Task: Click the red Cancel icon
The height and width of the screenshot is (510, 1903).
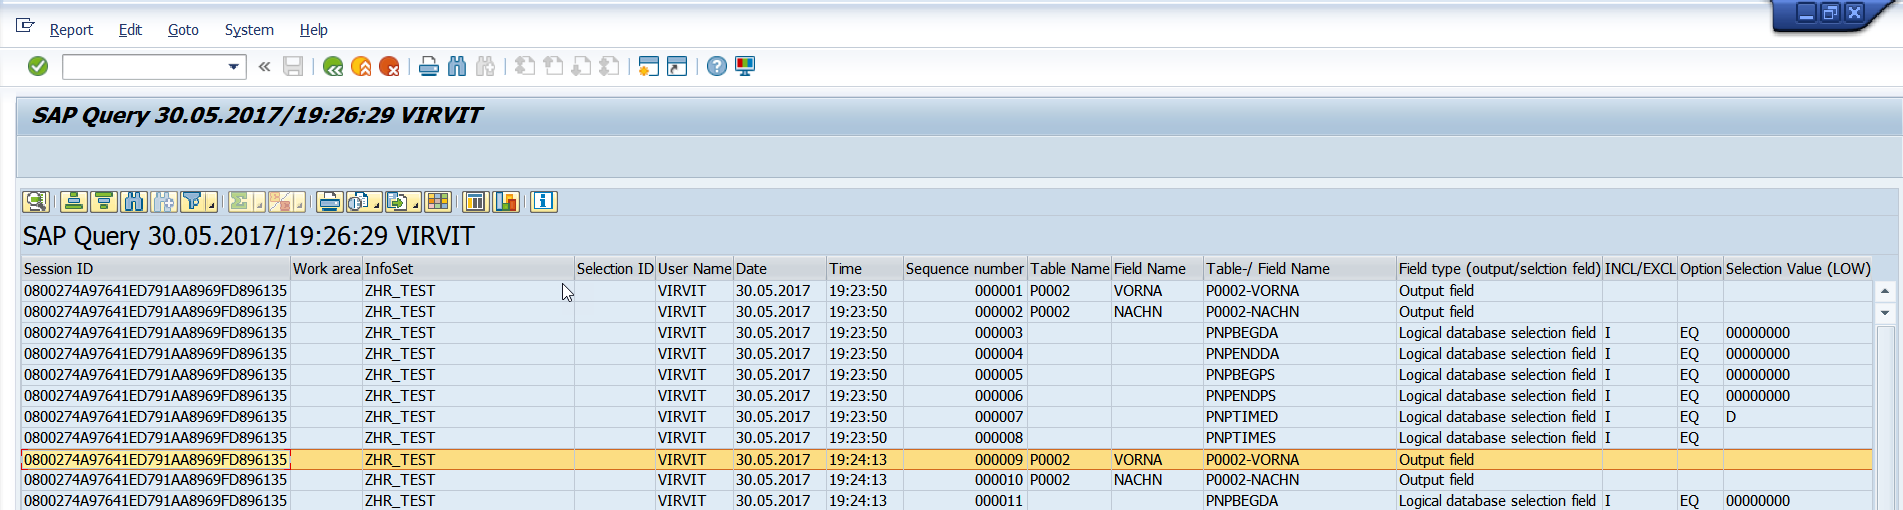Action: 389,66
